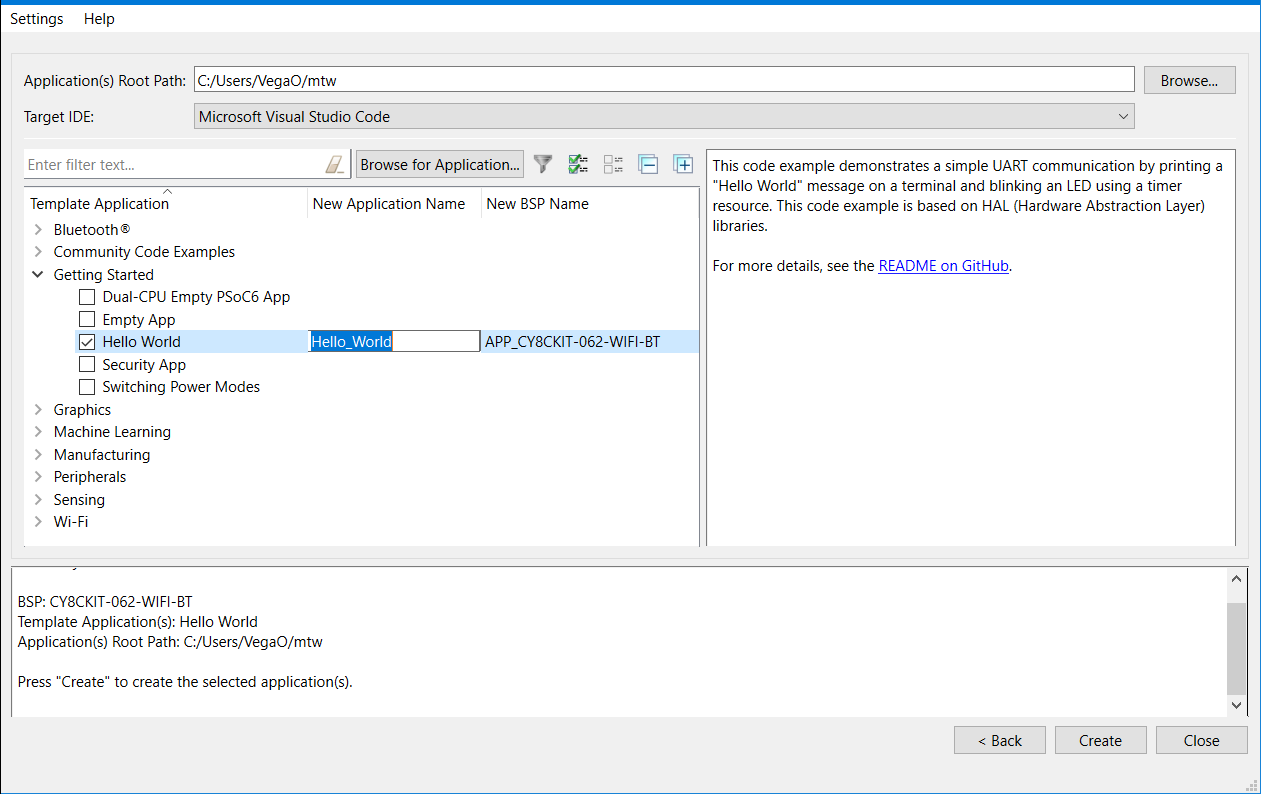
Task: Expand the Bluetooth category
Action: [x=38, y=230]
